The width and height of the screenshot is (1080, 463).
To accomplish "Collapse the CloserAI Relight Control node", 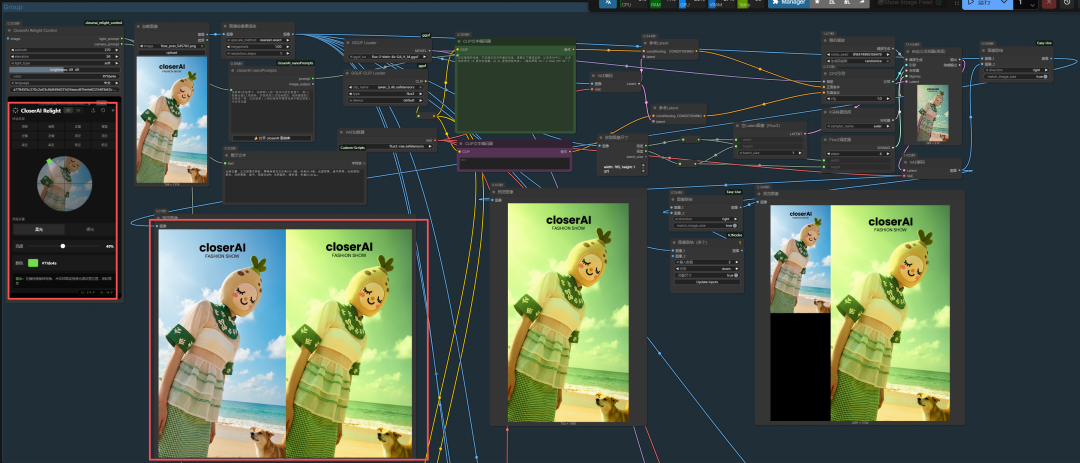I will [9, 31].
